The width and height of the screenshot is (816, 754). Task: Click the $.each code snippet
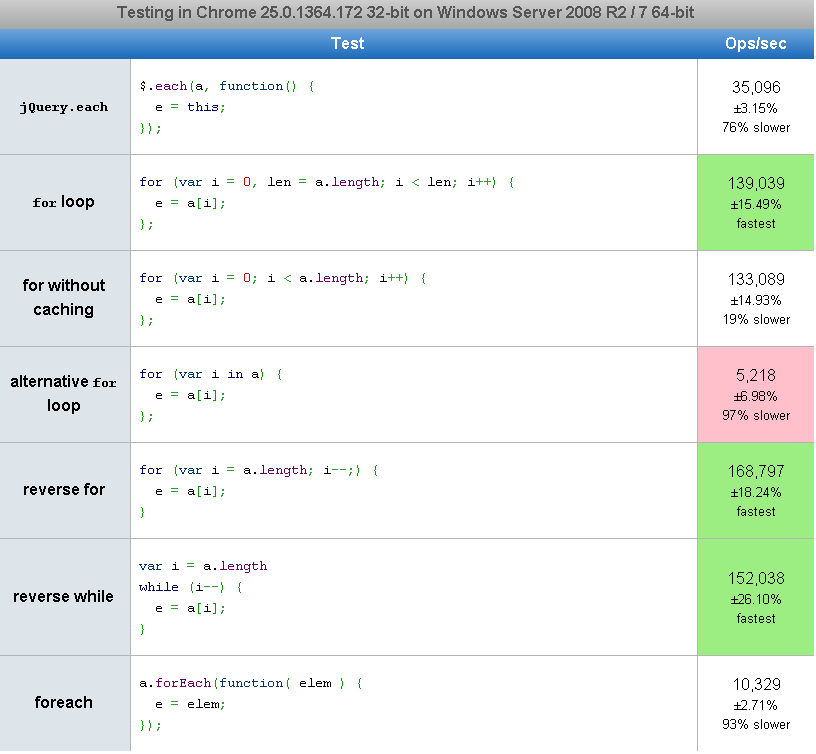coord(228,107)
